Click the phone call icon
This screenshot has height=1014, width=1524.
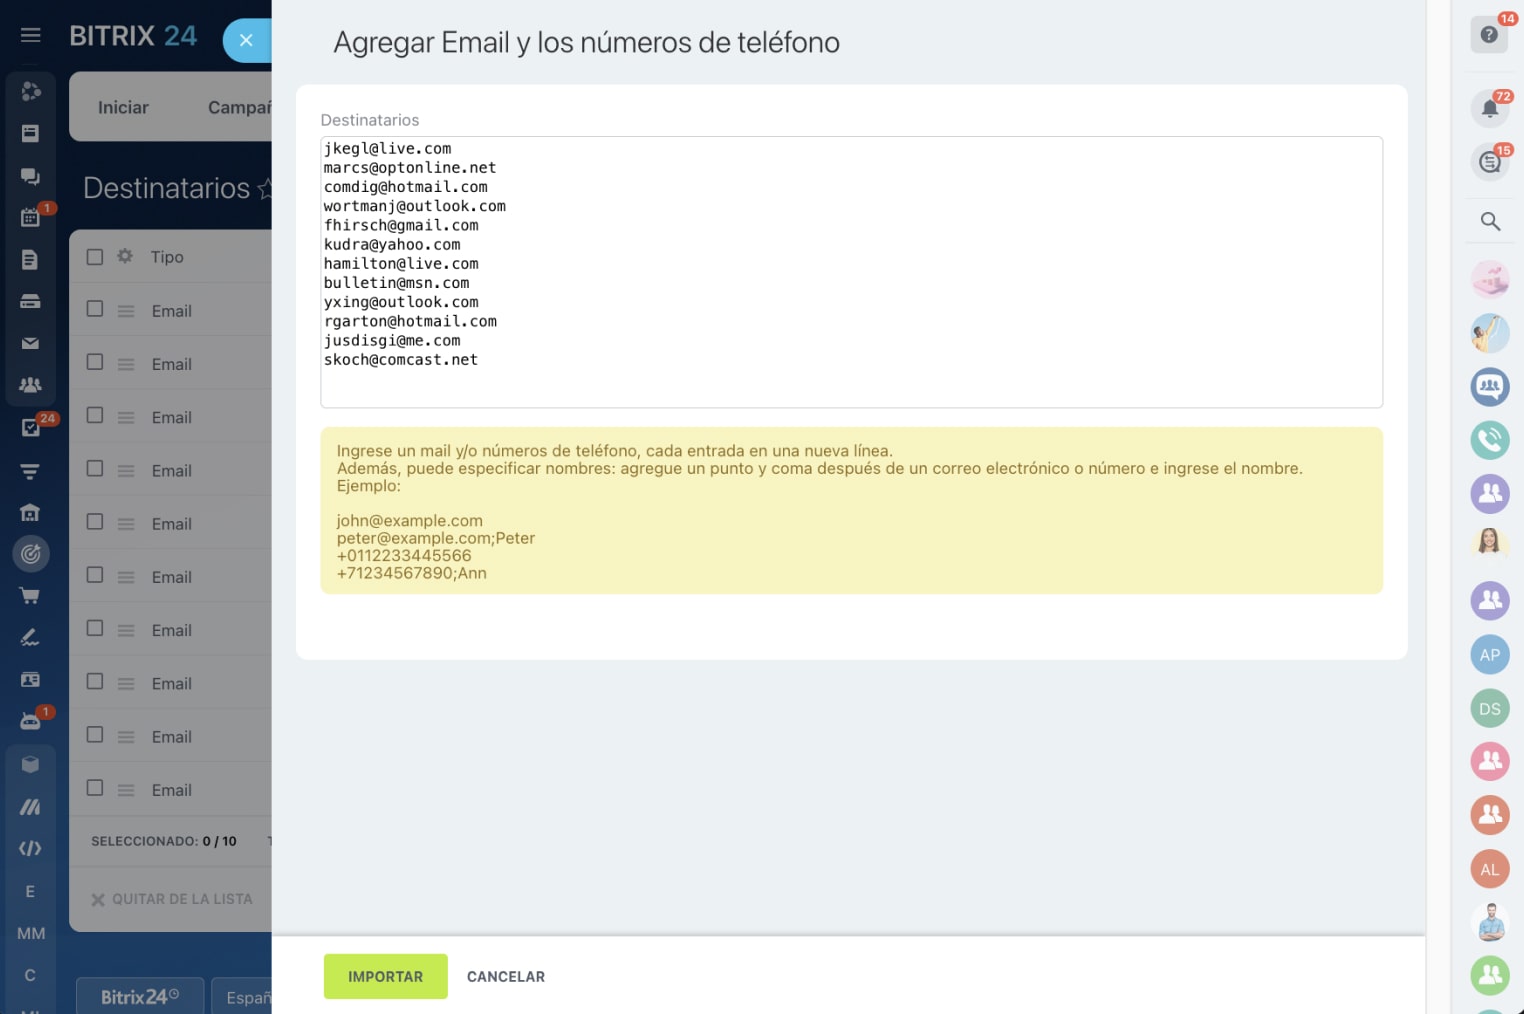1490,440
